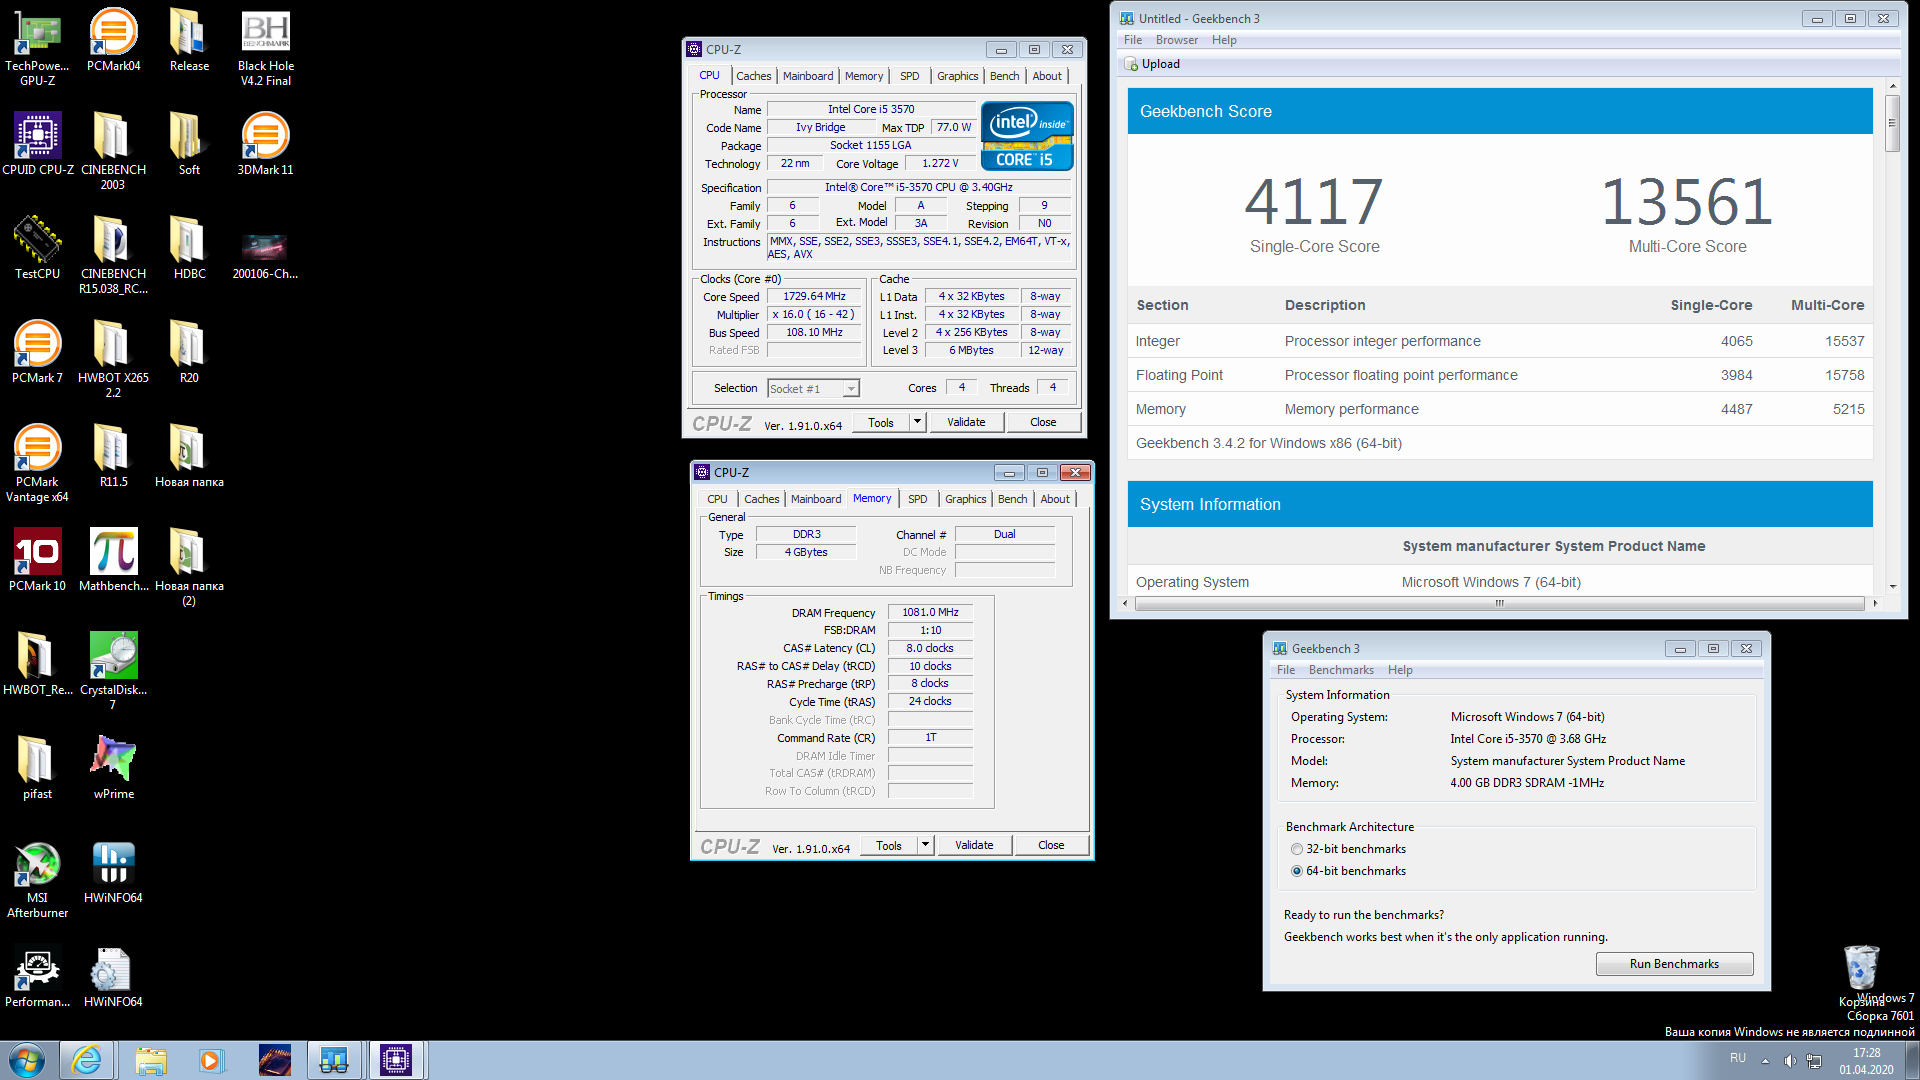Open CrystalDisk 7 desktop icon
Viewport: 1920px width, 1080px height.
113,671
